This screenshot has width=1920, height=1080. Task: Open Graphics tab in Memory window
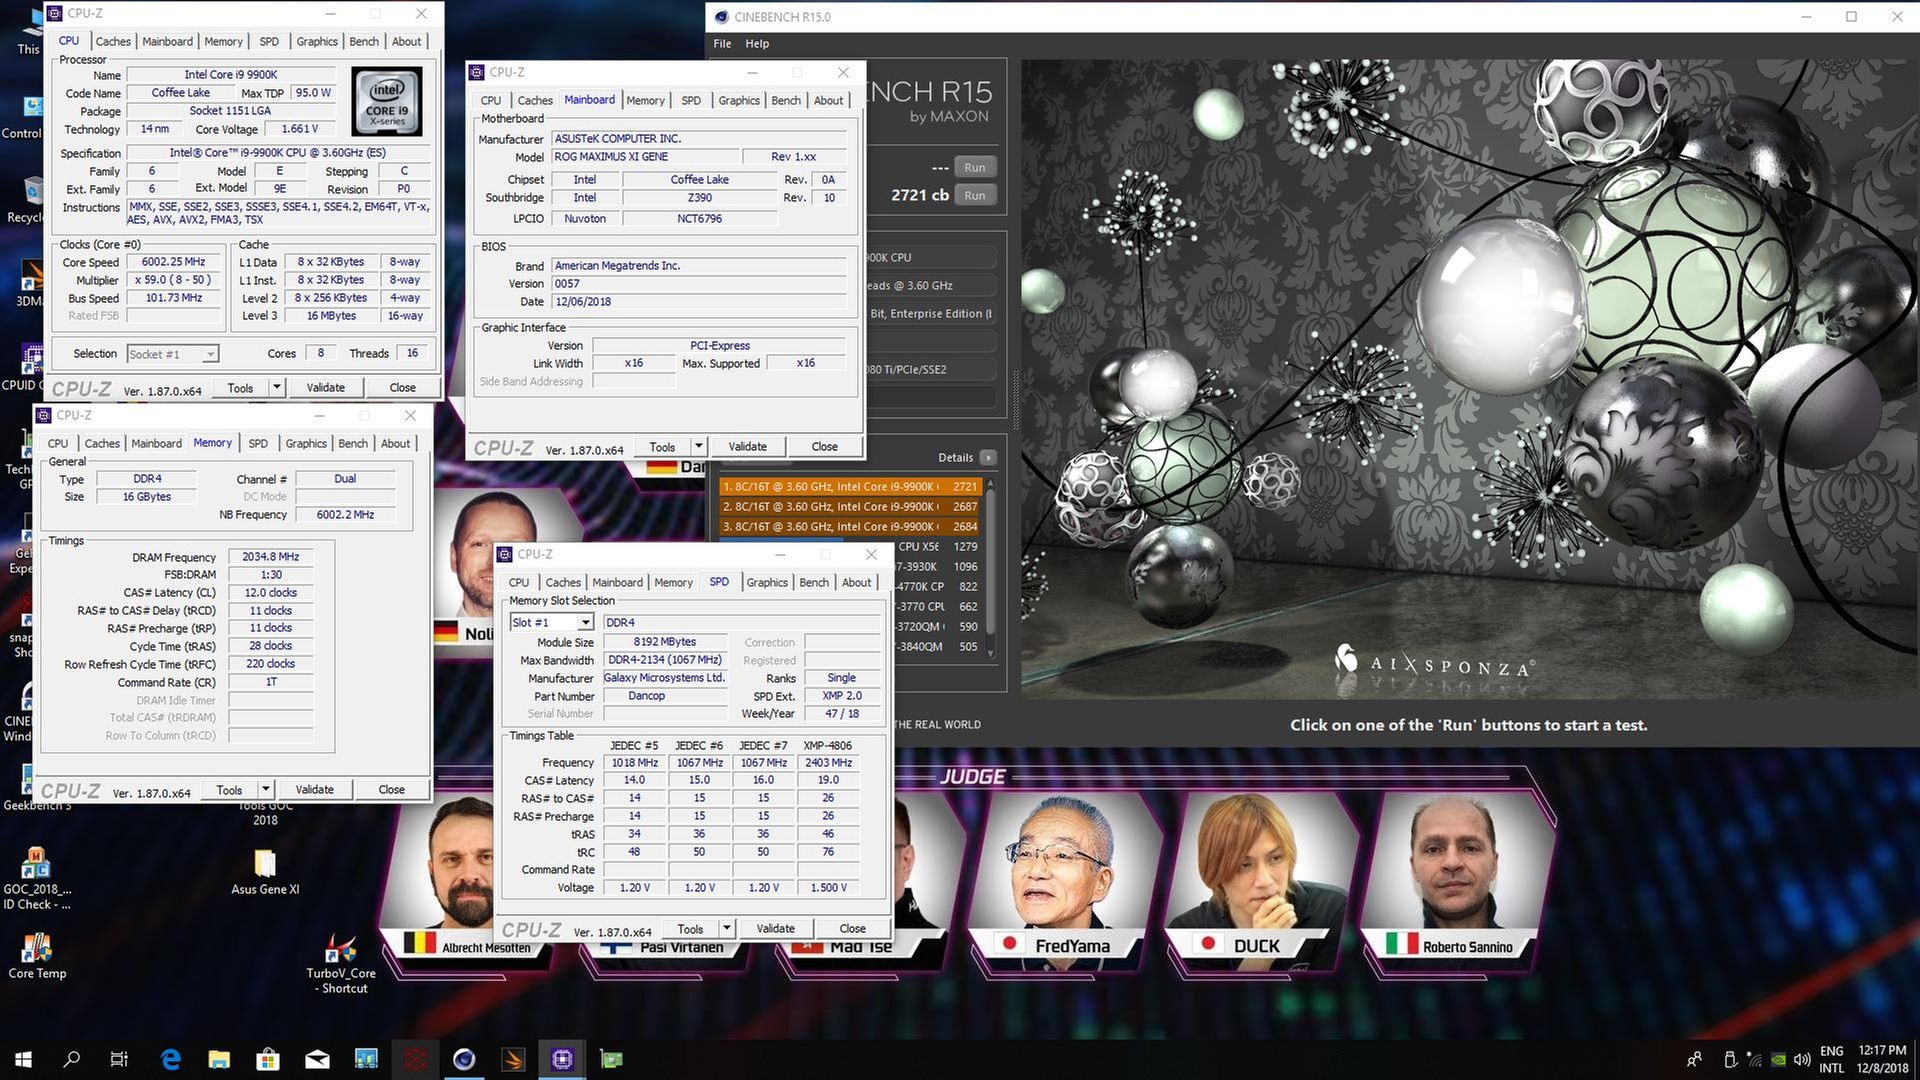(x=306, y=443)
